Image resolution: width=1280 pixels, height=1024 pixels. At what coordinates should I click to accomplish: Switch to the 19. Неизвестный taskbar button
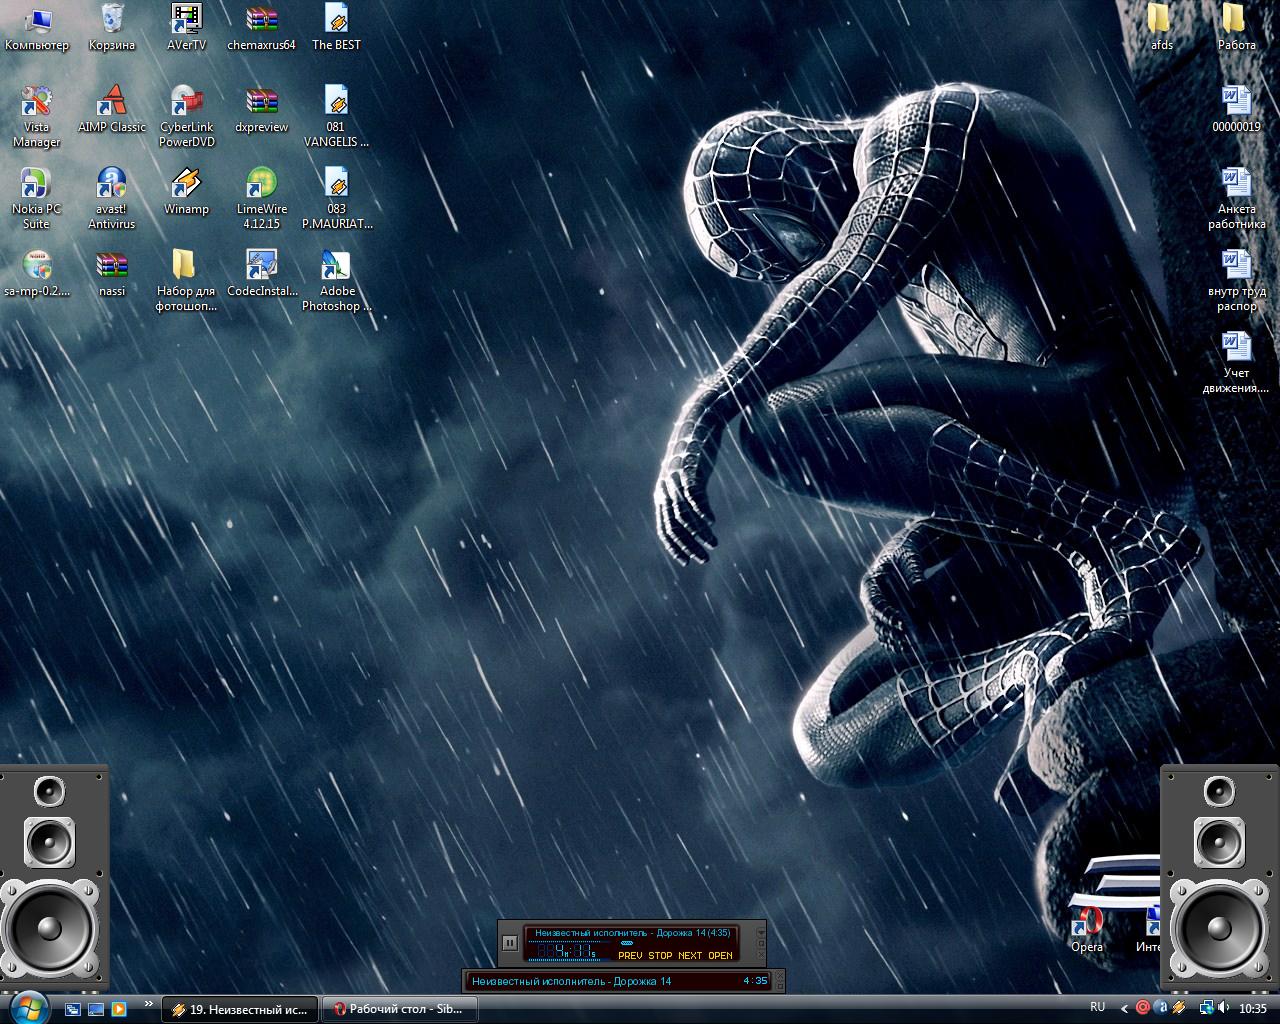click(x=240, y=1009)
